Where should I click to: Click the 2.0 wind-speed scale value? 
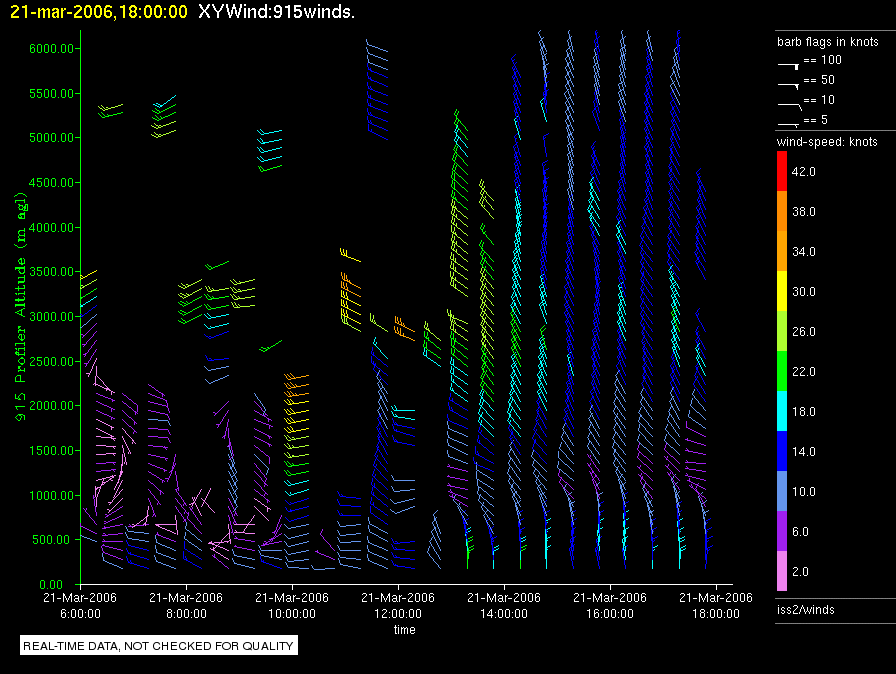click(800, 571)
